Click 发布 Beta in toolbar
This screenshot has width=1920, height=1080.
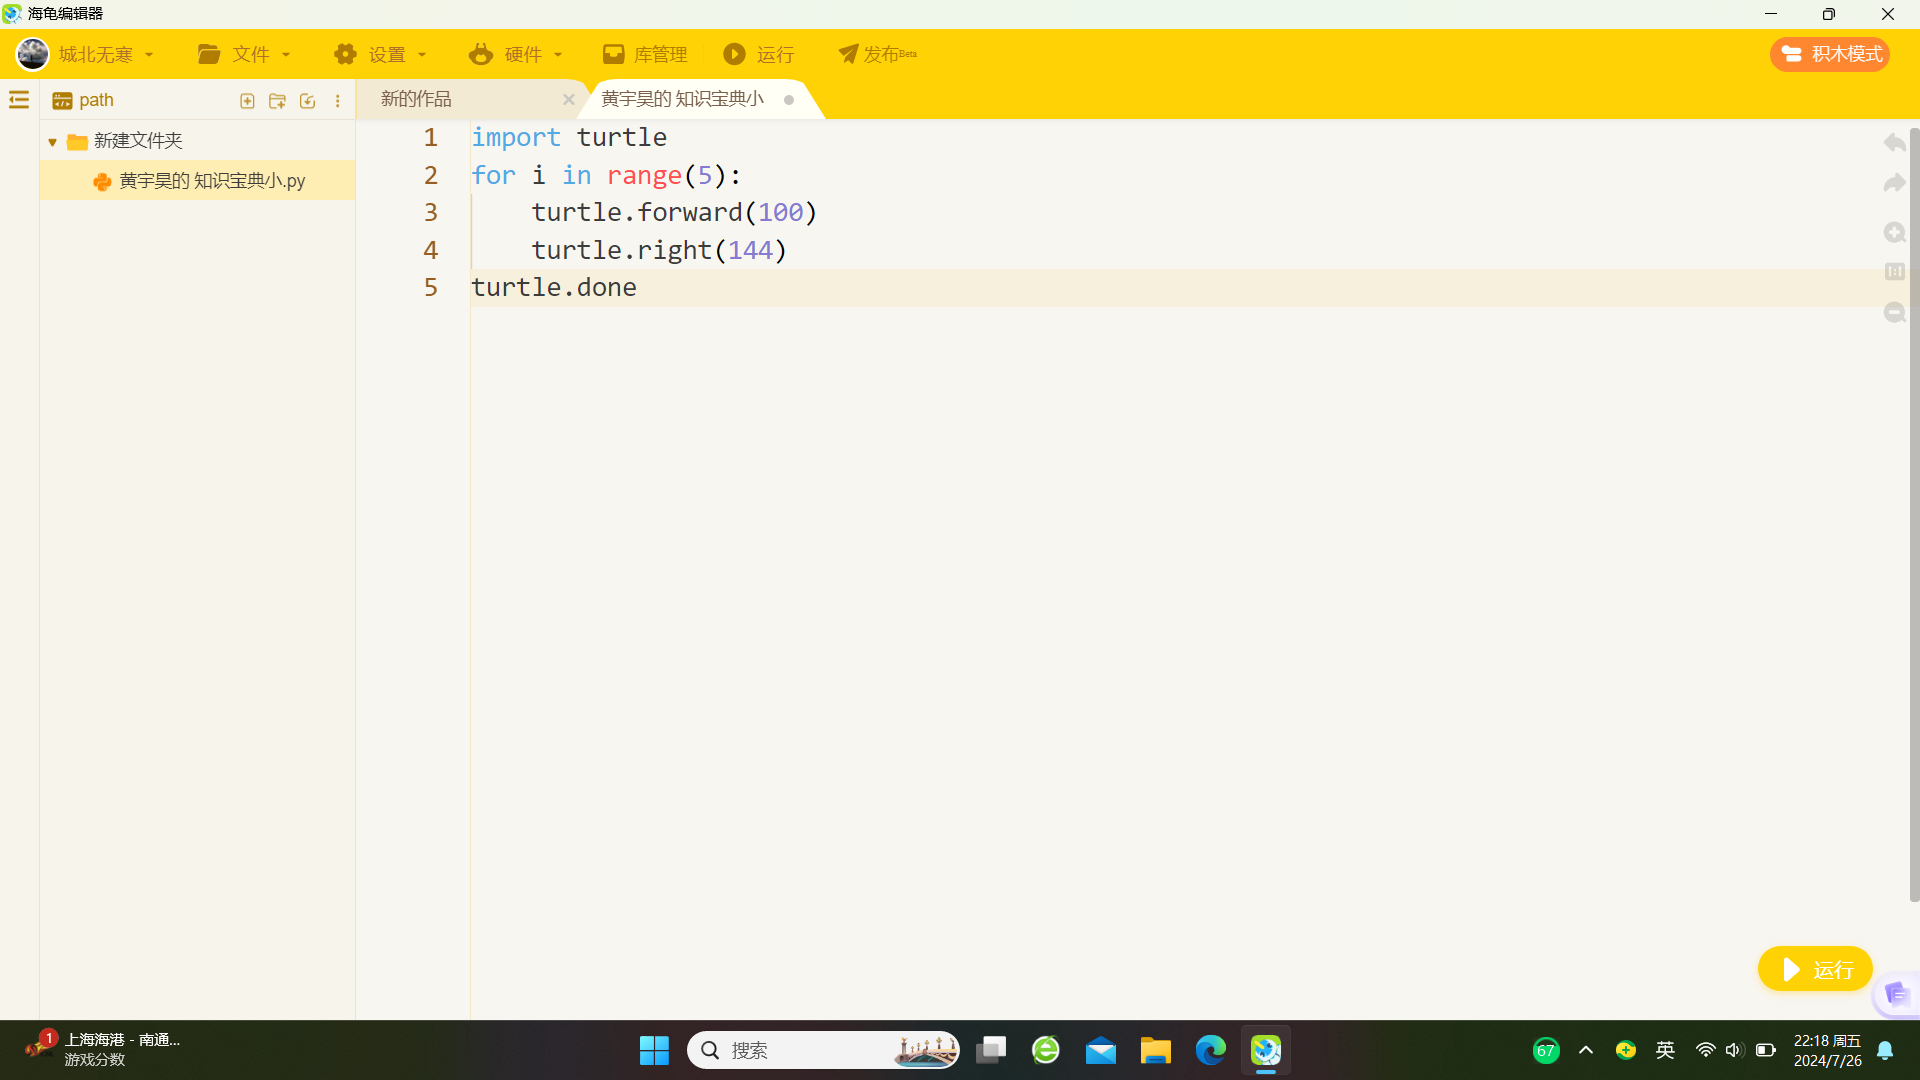877,54
